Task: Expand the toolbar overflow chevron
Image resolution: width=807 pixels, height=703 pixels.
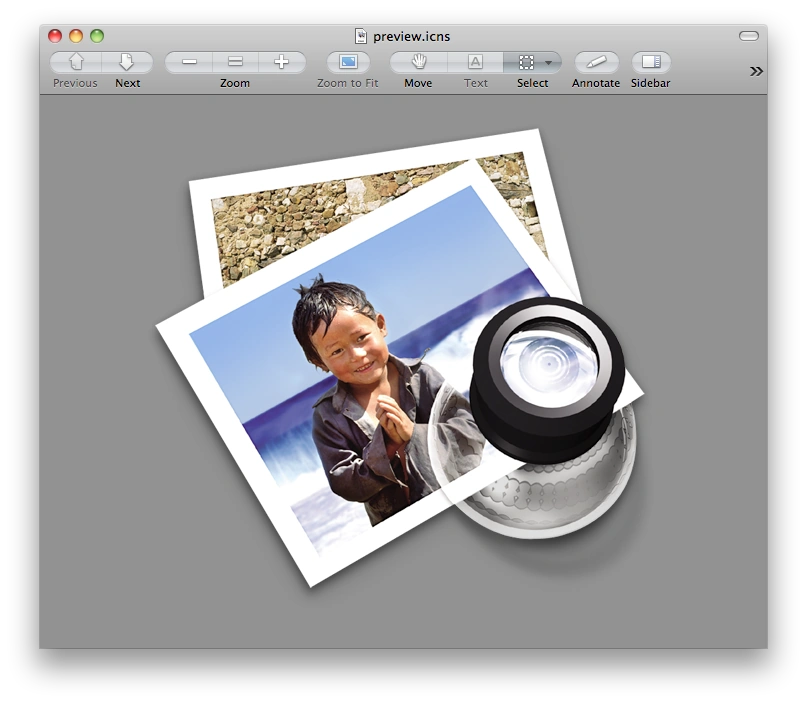Action: click(x=756, y=72)
